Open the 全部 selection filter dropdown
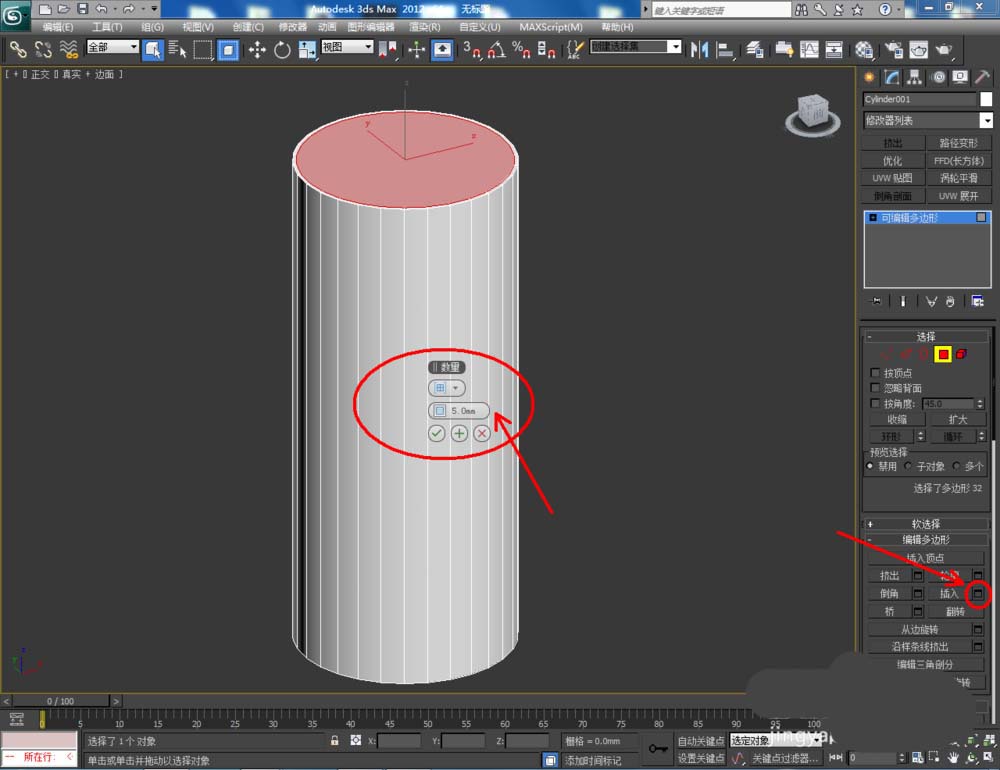Screen dimensions: 1000x770 [113, 47]
